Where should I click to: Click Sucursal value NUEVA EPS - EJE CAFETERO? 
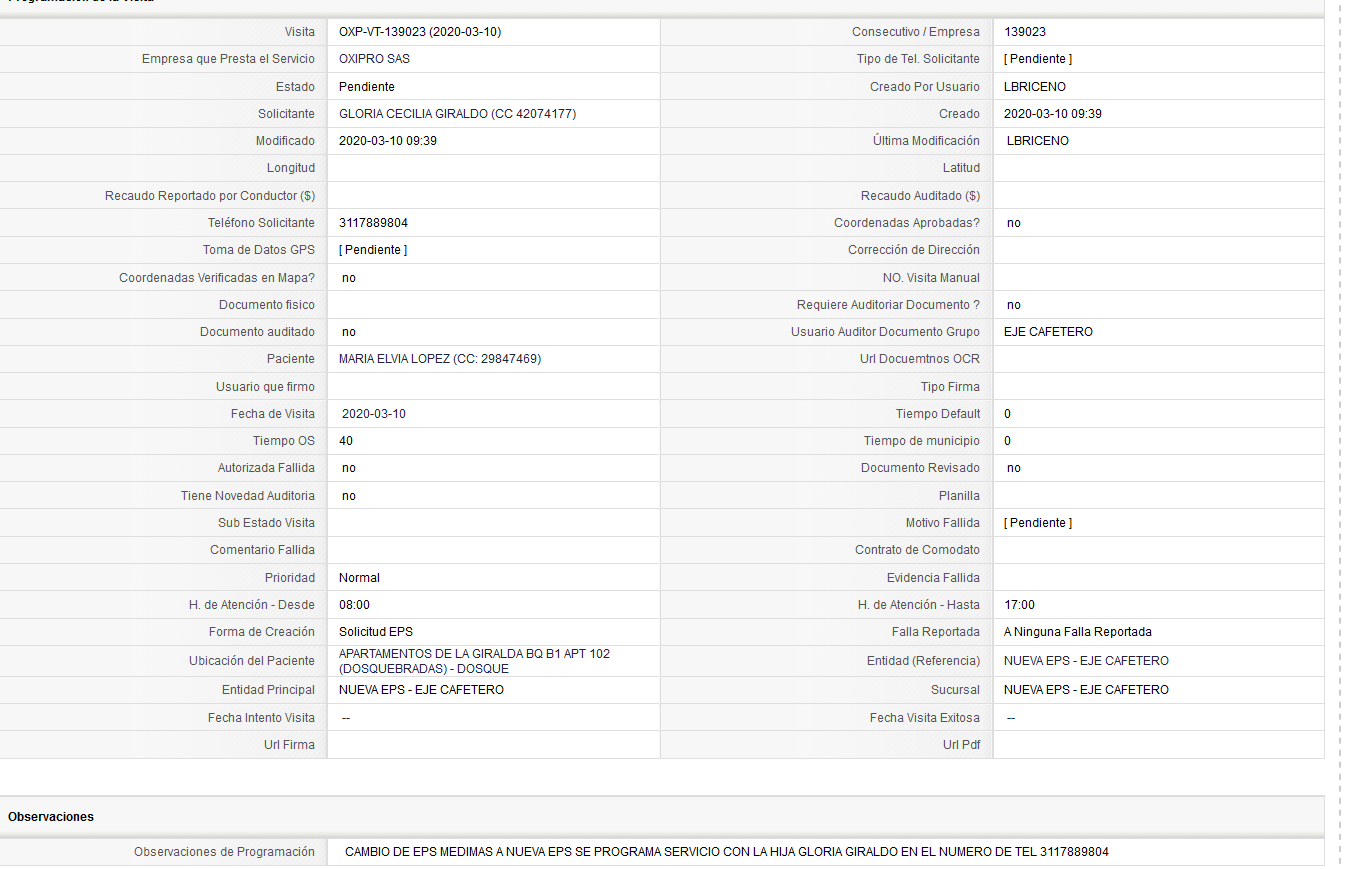(x=1086, y=690)
